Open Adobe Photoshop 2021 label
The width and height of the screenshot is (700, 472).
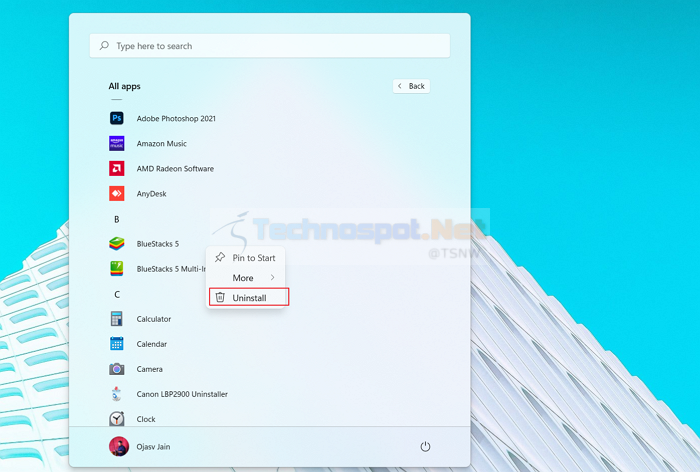tap(176, 118)
